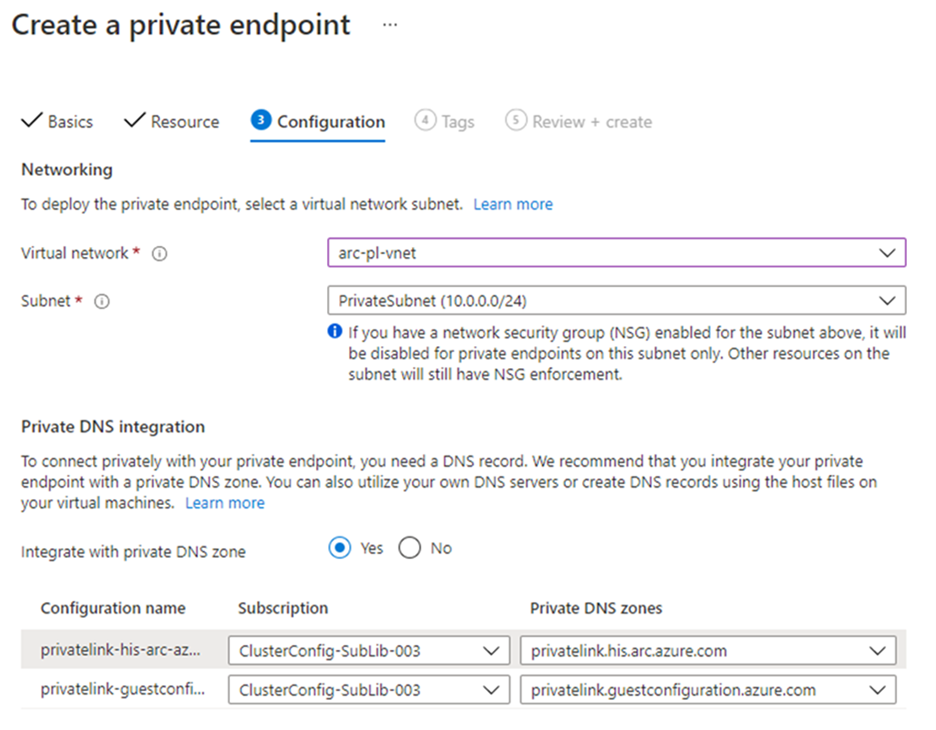Screen dimensions: 936x730
Task: Expand the Virtual network dropdown arc-pl-vnet
Action: tap(616, 253)
